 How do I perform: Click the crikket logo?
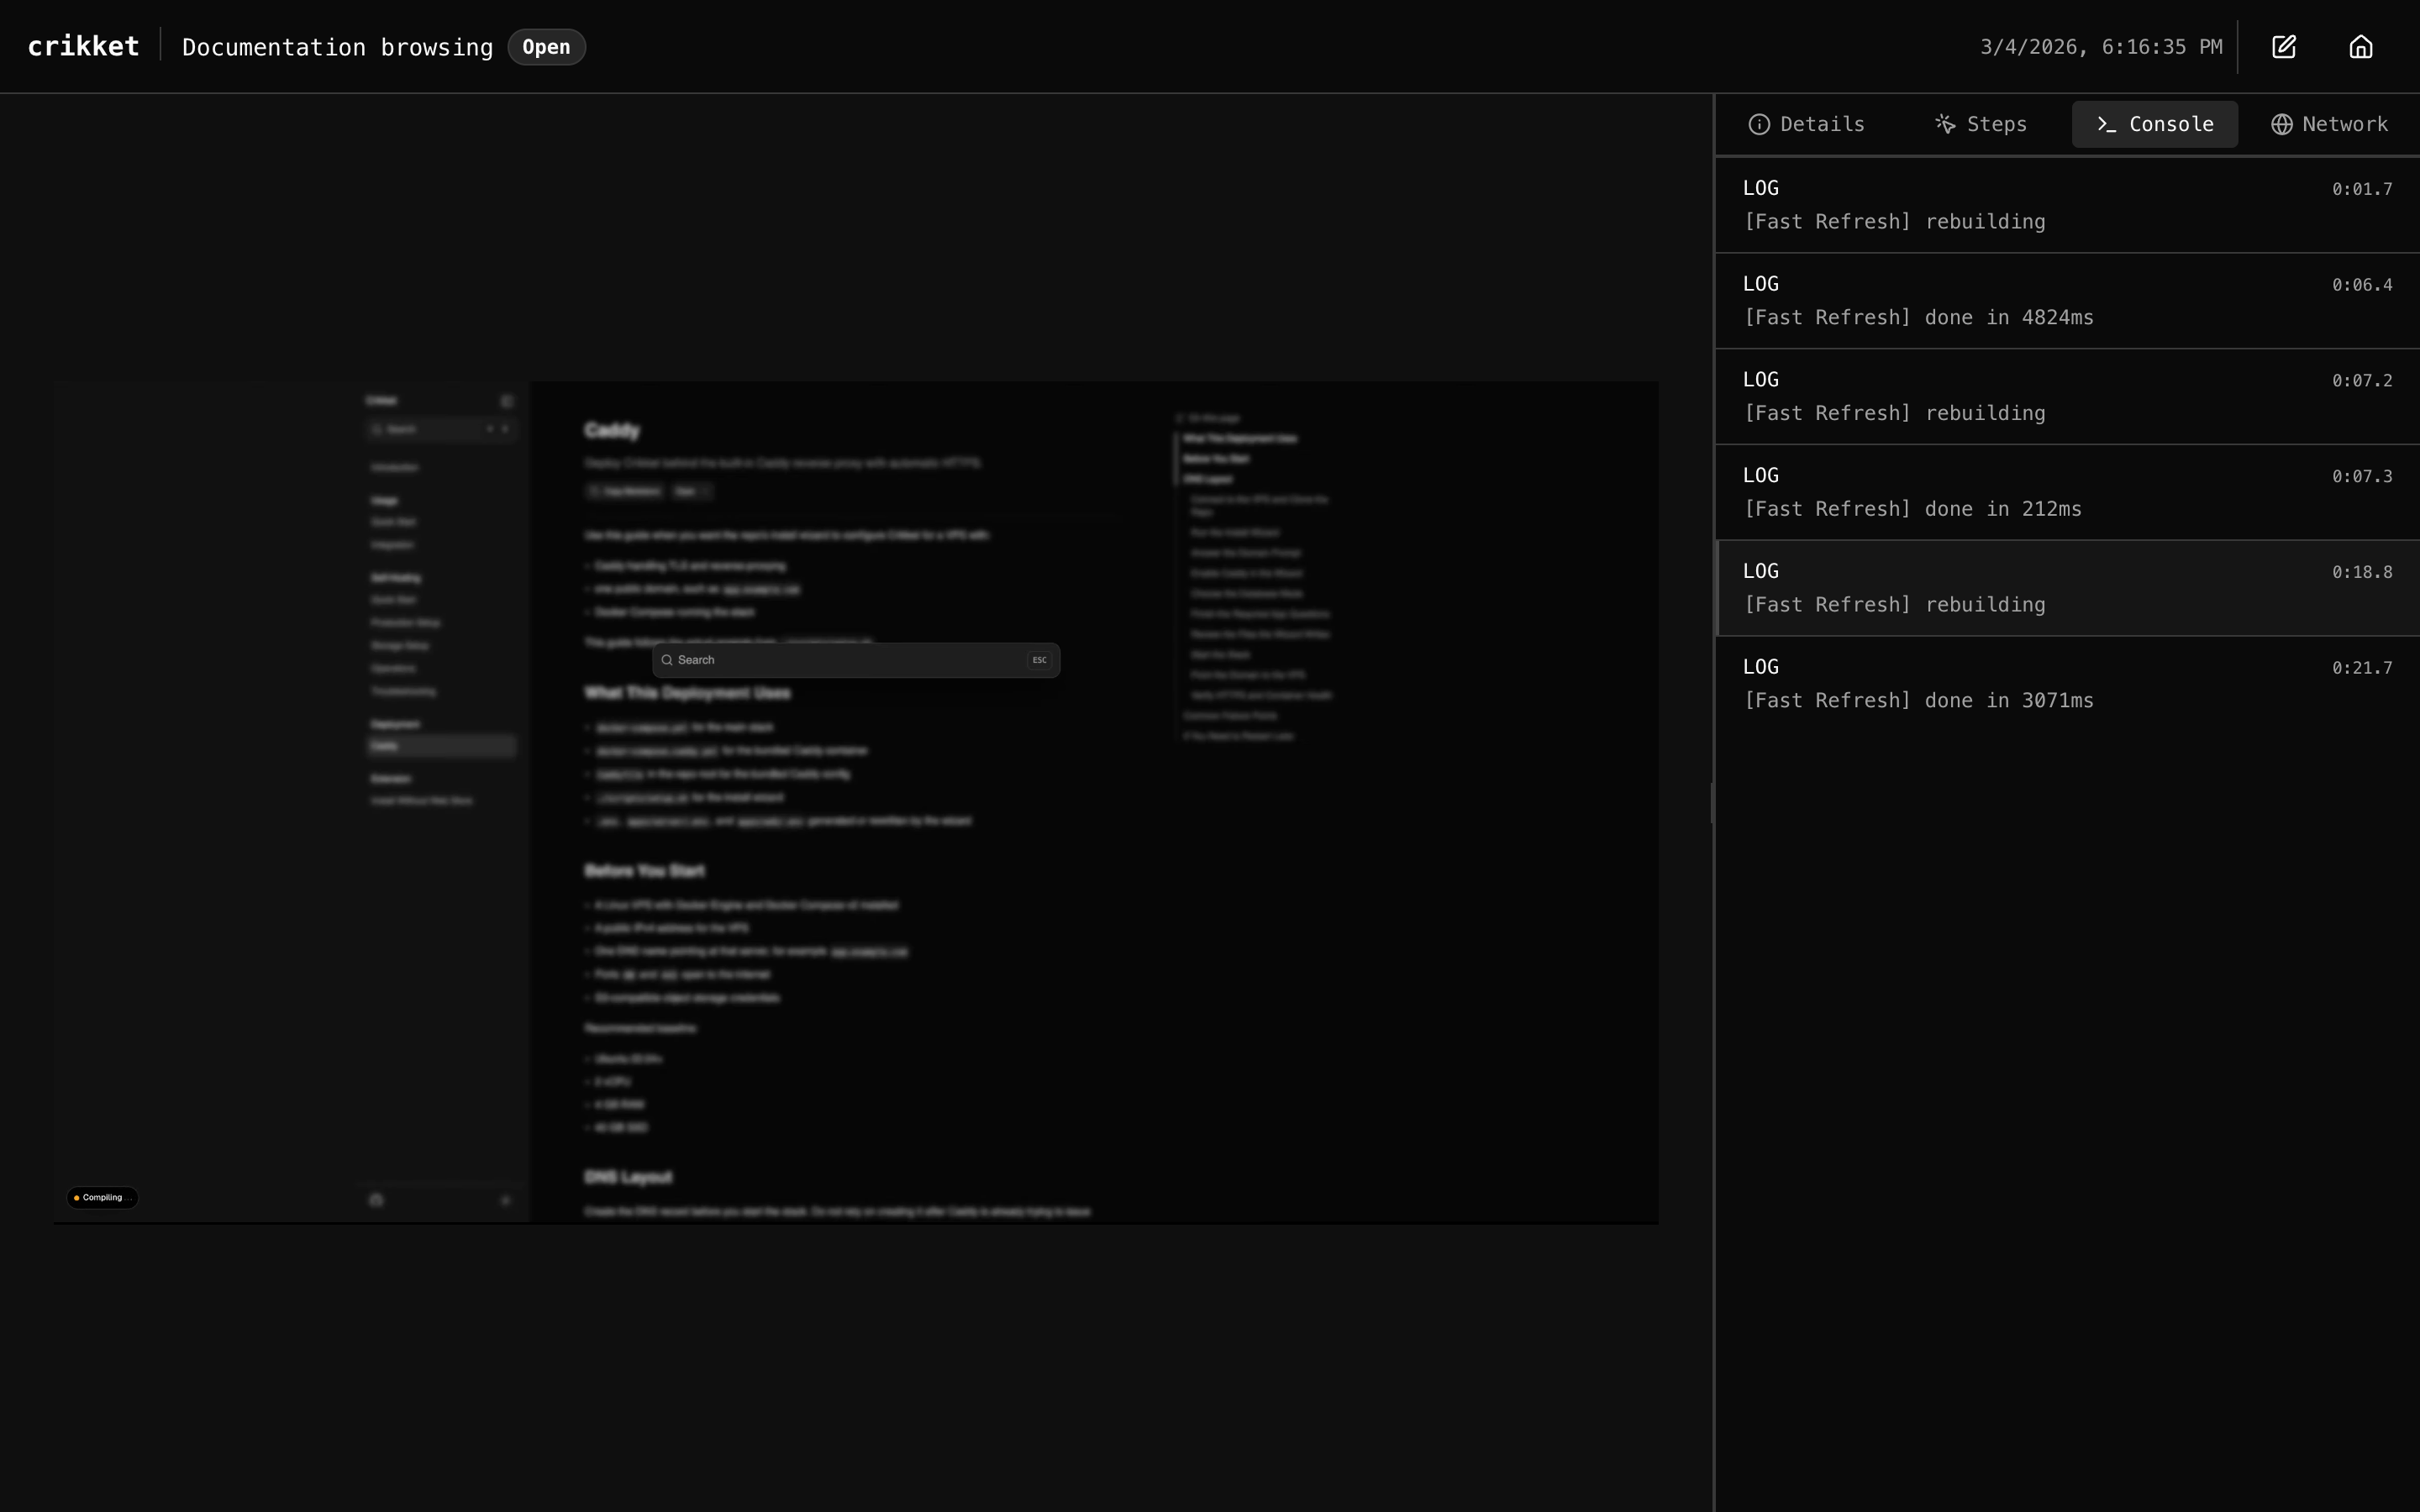pos(83,47)
